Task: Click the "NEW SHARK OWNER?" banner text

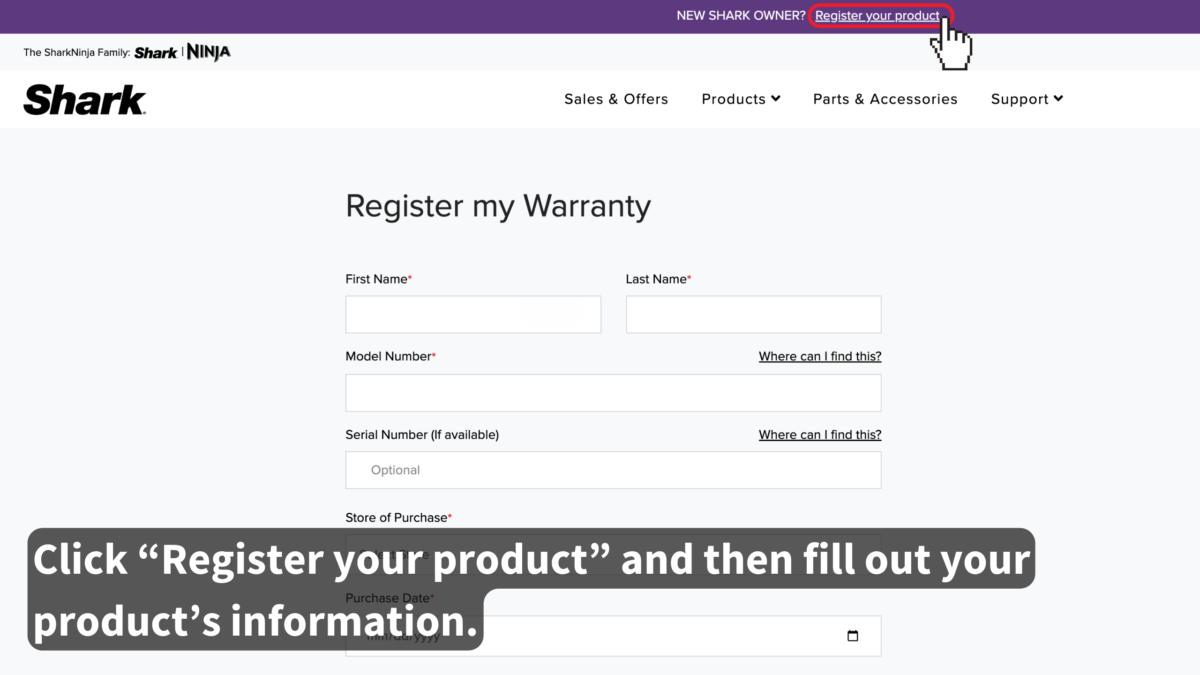Action: [x=740, y=16]
